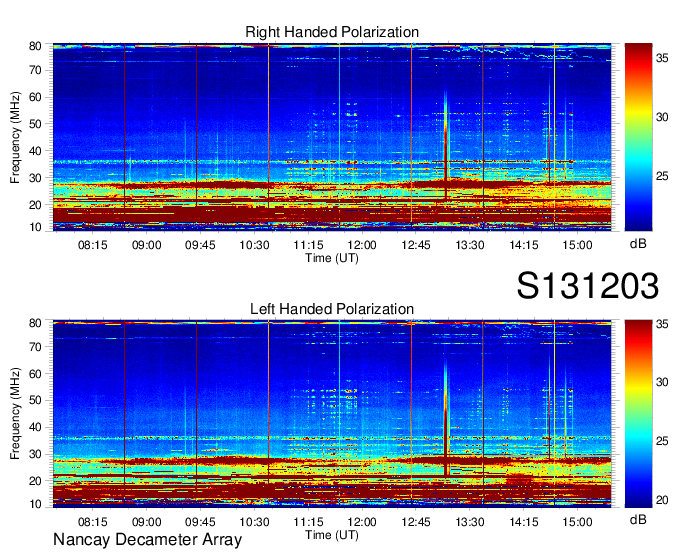
Task: Click the 09:00 time tick under Right Handed plot
Action: [147, 245]
